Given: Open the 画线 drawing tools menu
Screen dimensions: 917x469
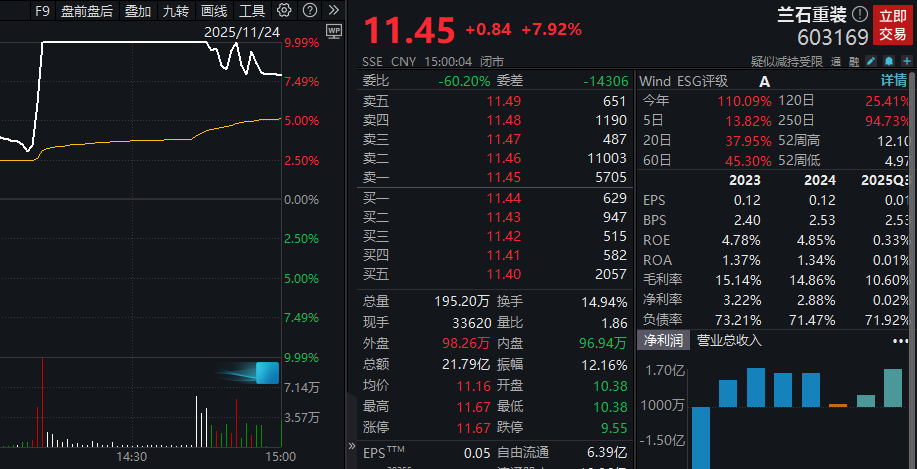Looking at the screenshot, I should click(213, 11).
